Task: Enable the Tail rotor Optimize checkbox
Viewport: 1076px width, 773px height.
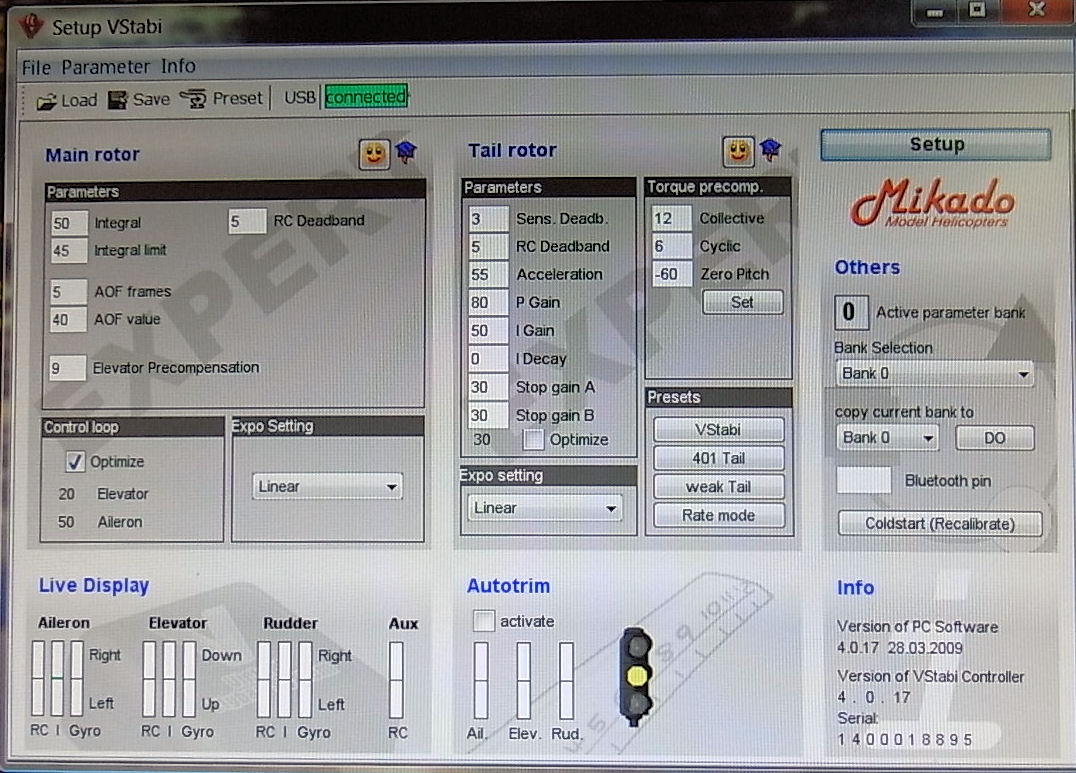Action: 533,439
